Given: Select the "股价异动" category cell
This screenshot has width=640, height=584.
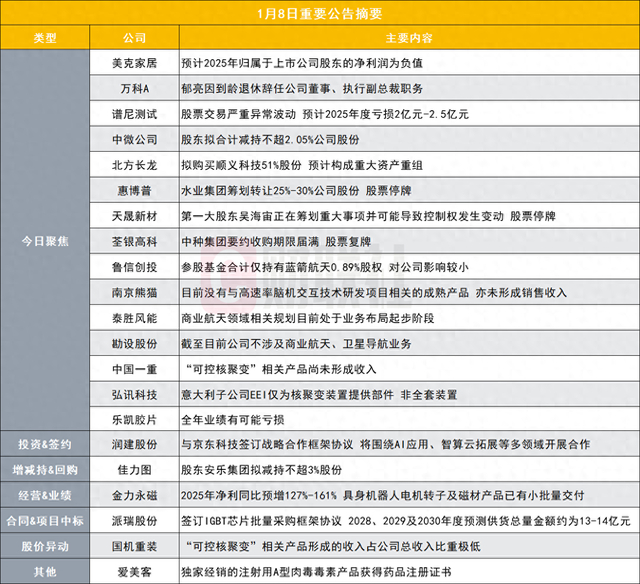Looking at the screenshot, I should coord(45,546).
